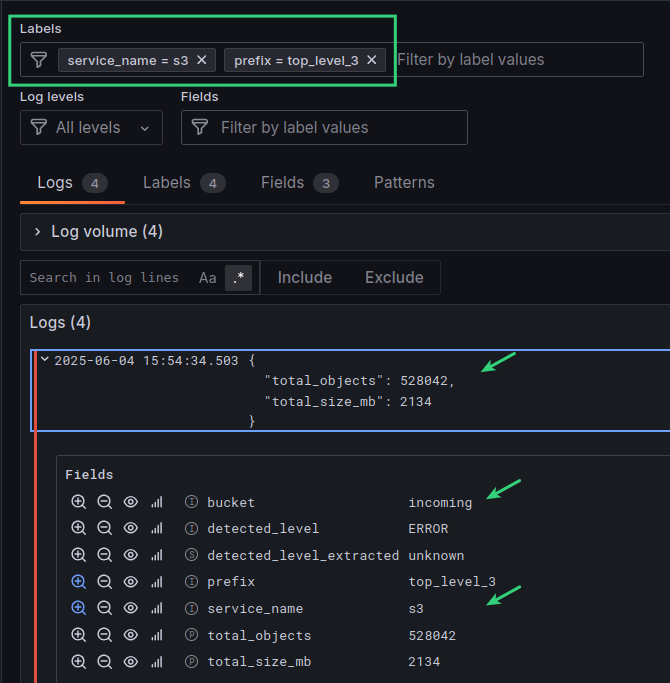Toggle eye icon for detected_level field
The width and height of the screenshot is (670, 683).
coord(131,528)
